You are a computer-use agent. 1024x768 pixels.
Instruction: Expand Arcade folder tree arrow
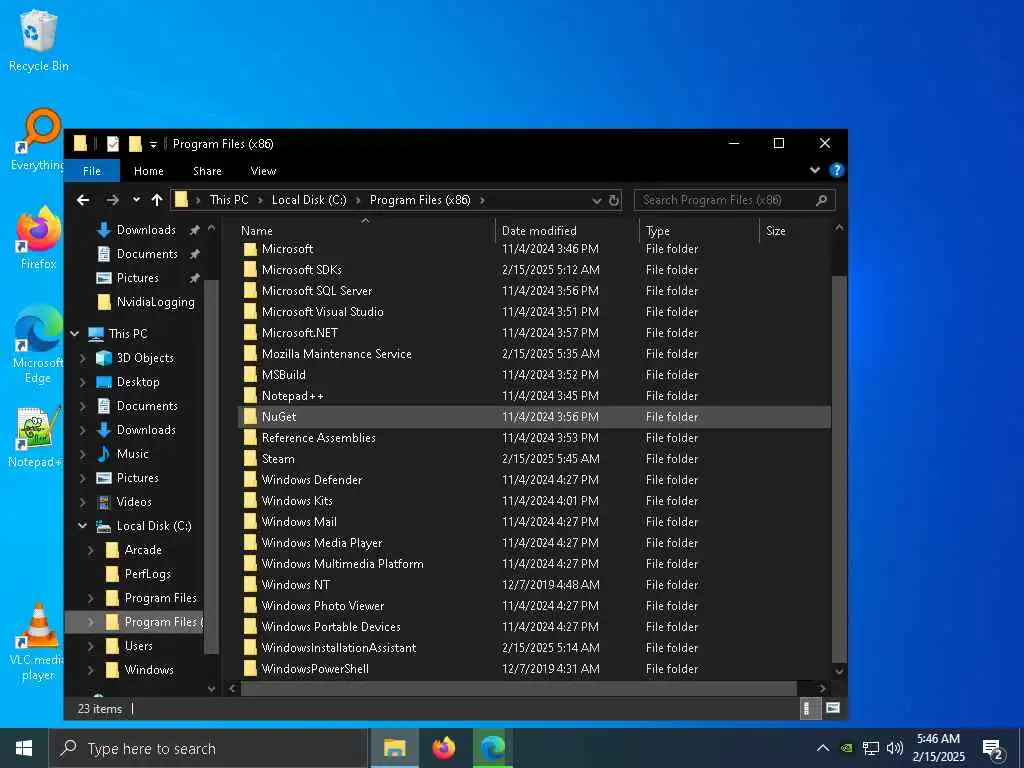(91, 550)
